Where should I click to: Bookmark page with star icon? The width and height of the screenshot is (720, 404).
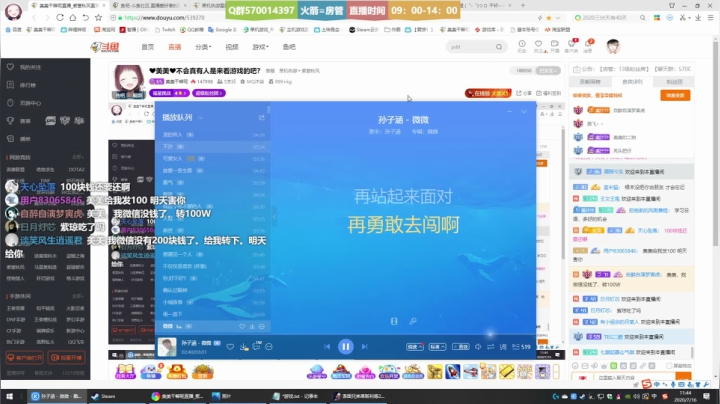(98, 17)
